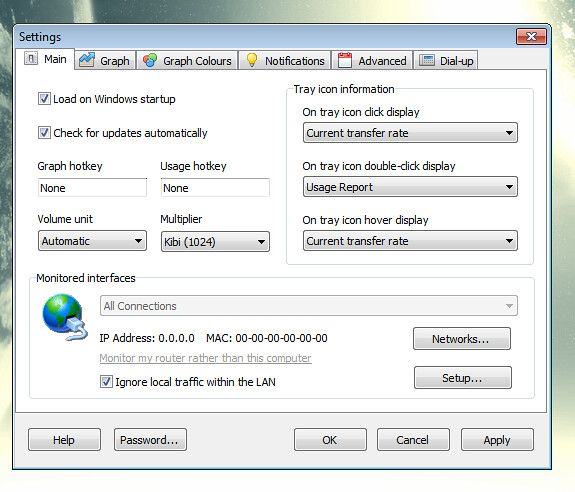
Task: Open the tray icon double-click display dropdown
Action: click(410, 187)
